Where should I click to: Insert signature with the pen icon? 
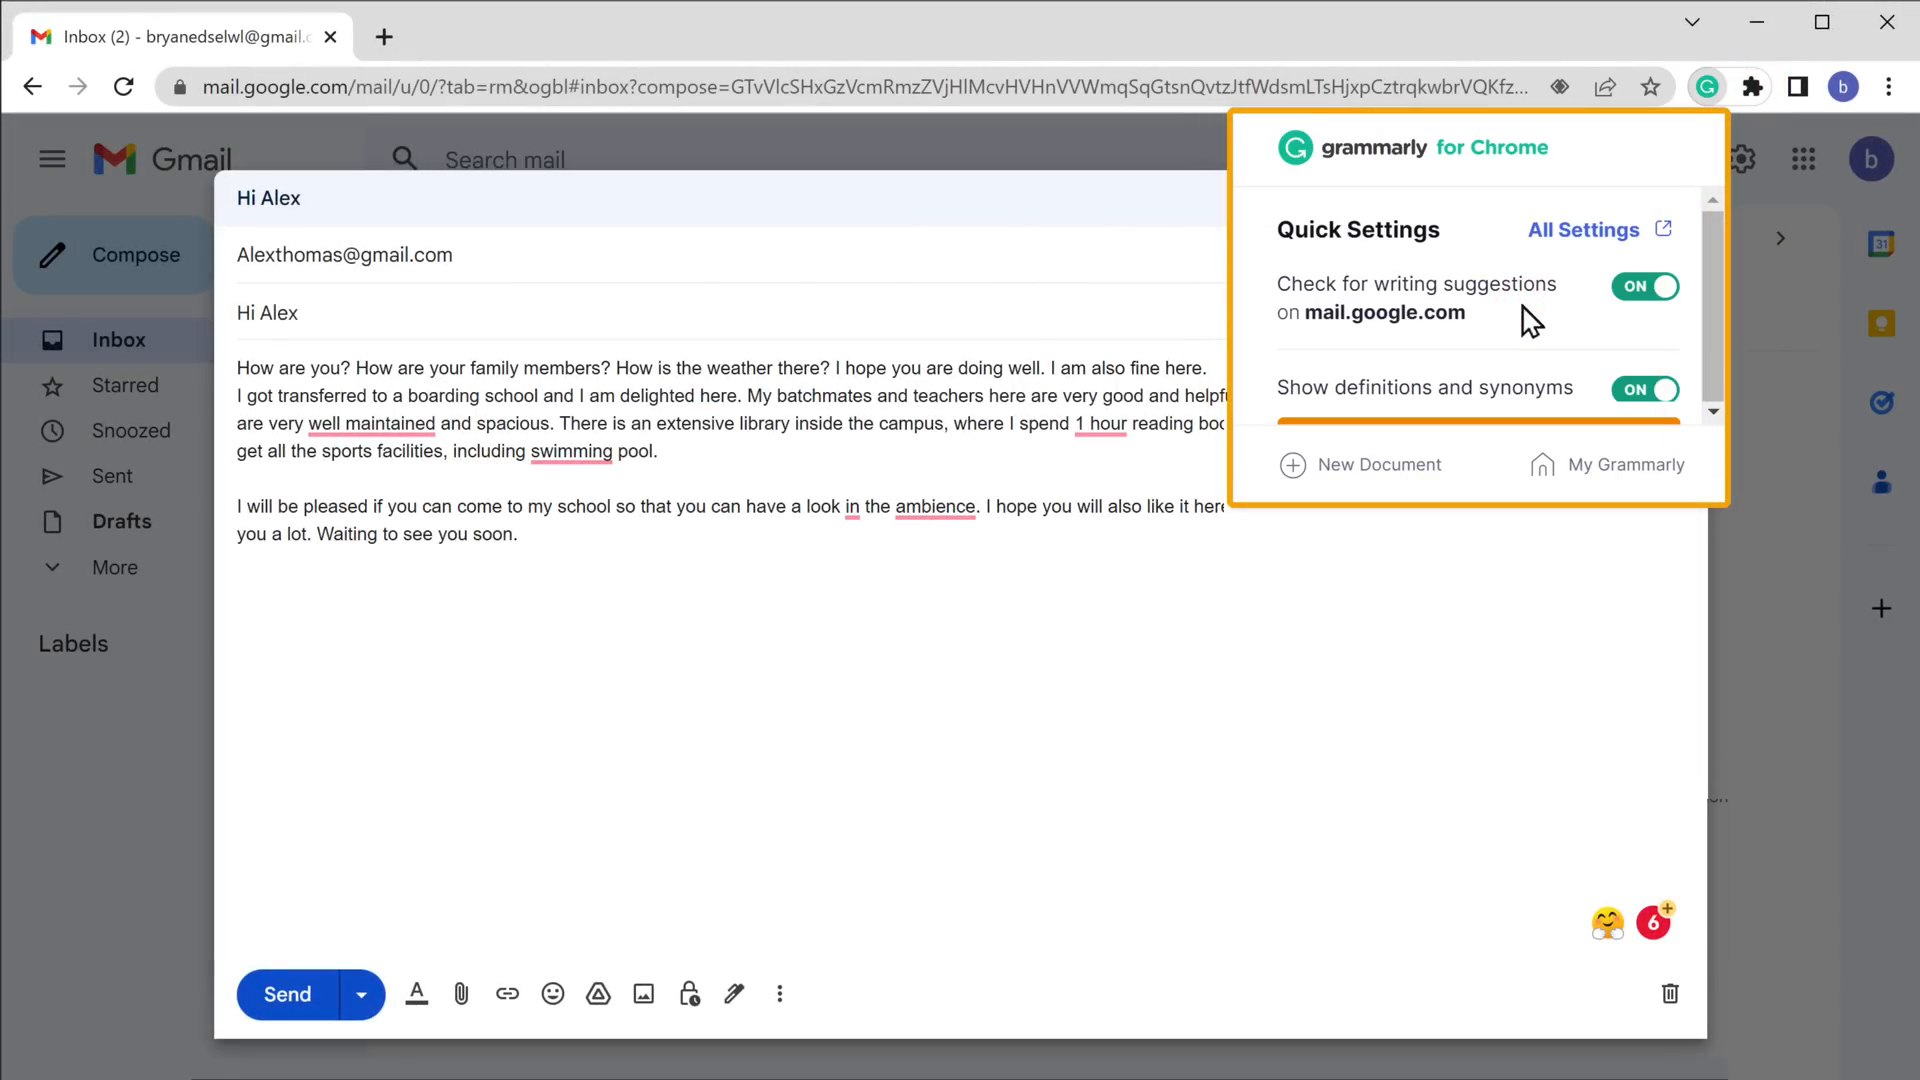[735, 994]
